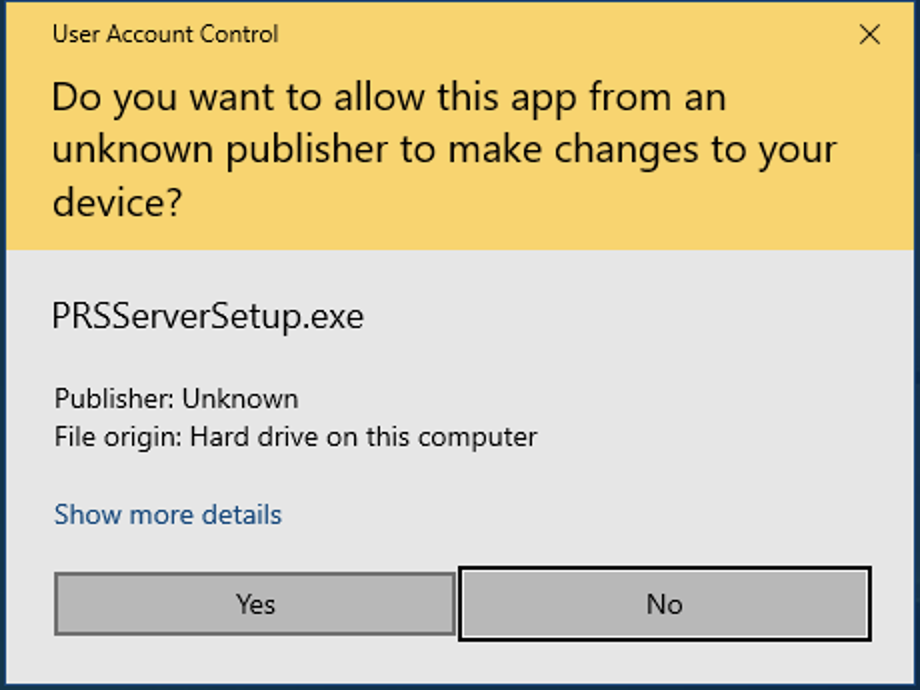The width and height of the screenshot is (920, 690).
Task: Click No to deny the app
Action: 665,604
